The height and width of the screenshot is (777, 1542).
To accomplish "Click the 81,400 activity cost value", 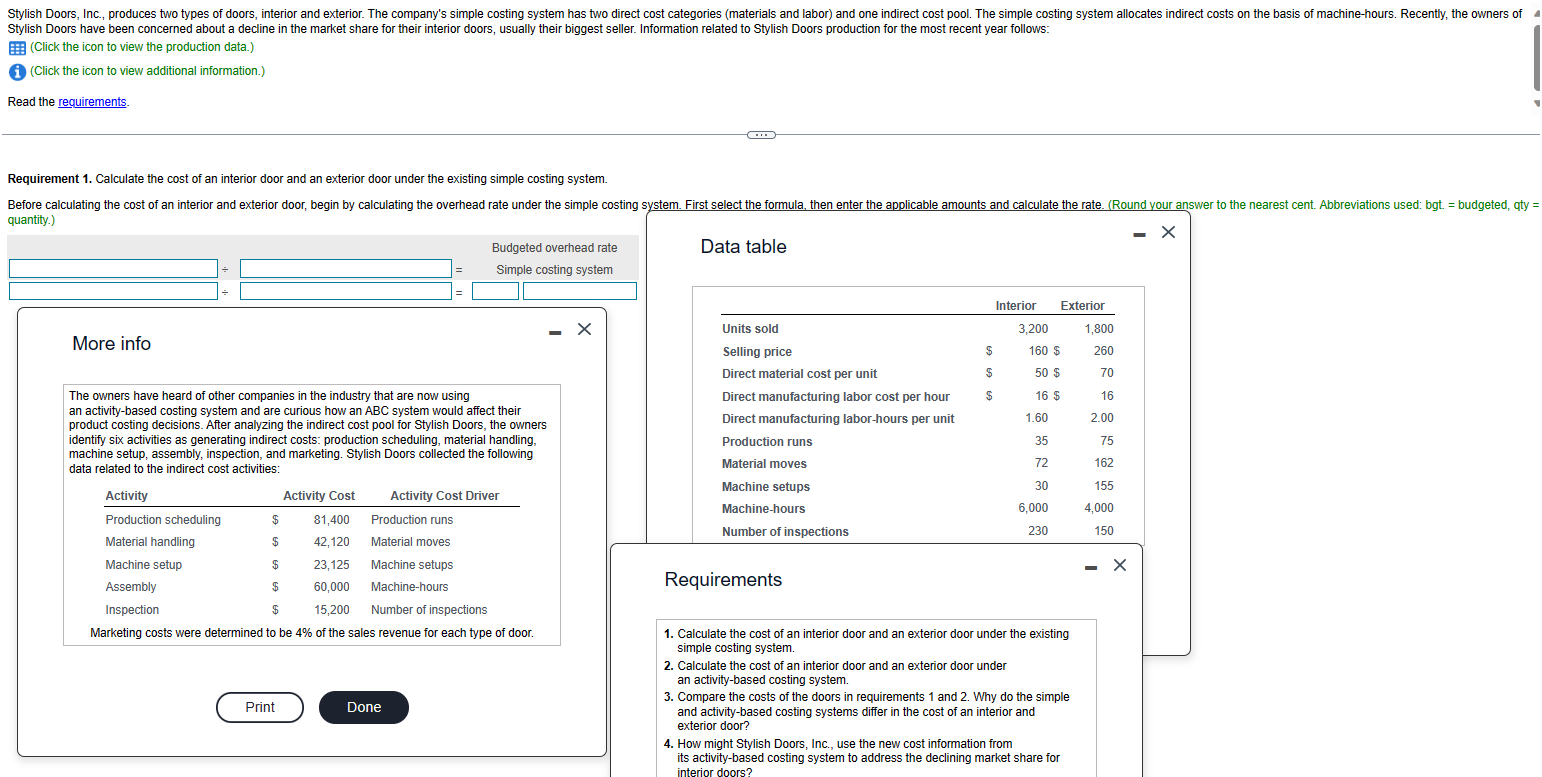I will 332,520.
